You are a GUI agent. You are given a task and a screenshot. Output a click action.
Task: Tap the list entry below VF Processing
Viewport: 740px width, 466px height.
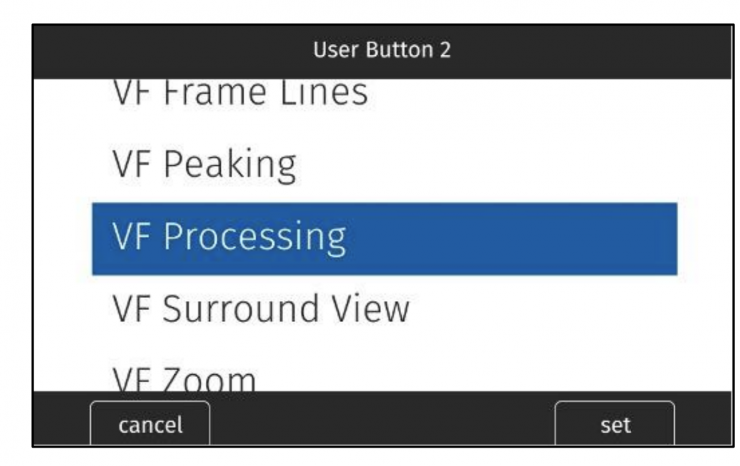260,310
